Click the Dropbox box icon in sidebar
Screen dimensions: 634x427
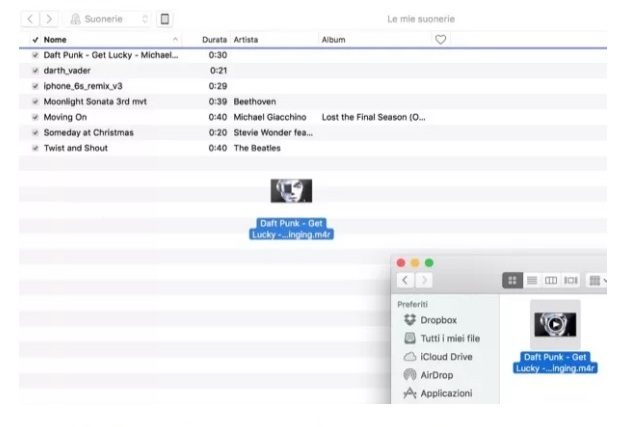[410, 319]
